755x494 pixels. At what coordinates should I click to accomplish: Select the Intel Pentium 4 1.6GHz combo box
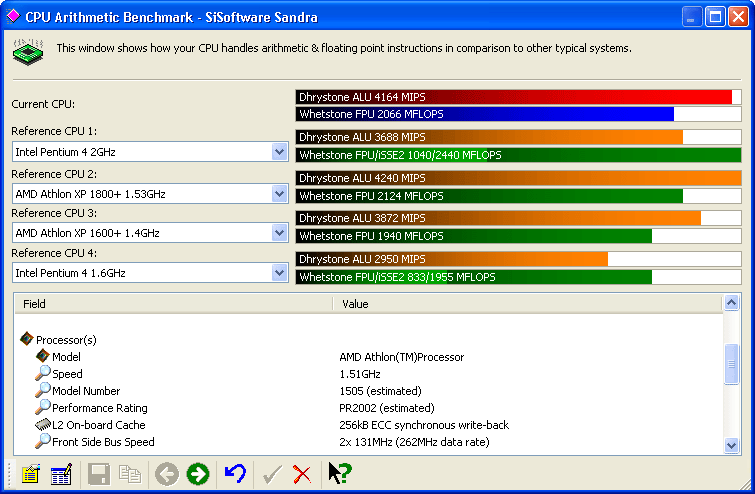(x=150, y=273)
